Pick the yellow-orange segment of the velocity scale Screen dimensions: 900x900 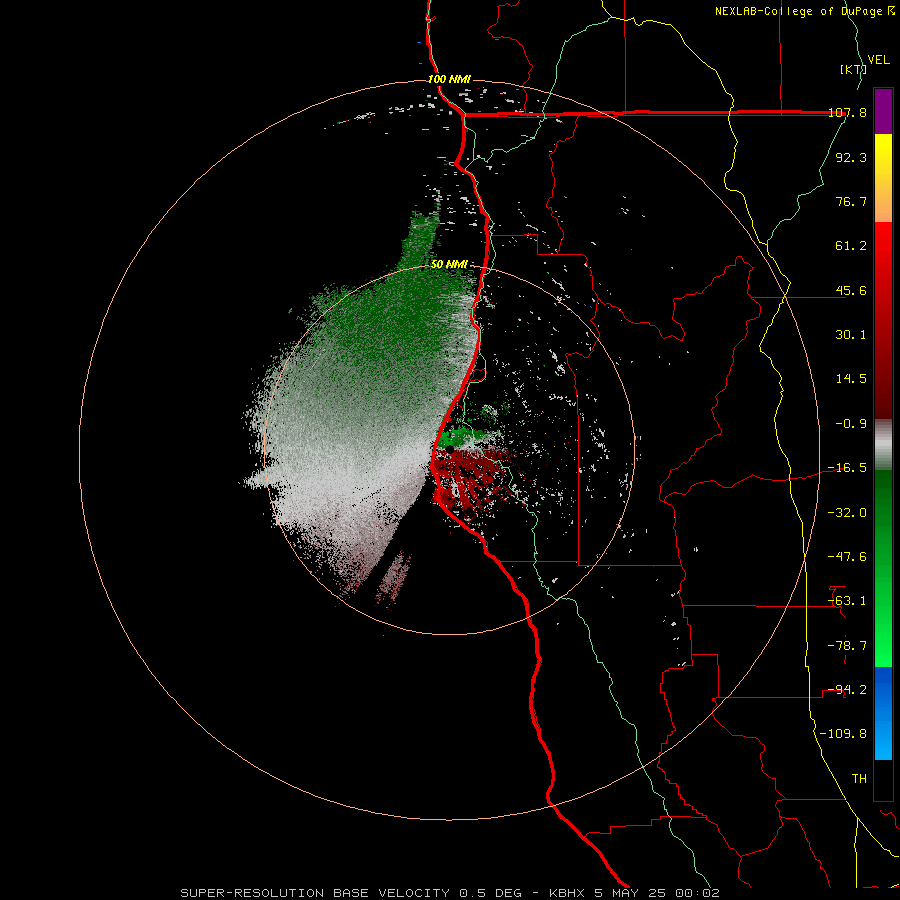point(883,178)
